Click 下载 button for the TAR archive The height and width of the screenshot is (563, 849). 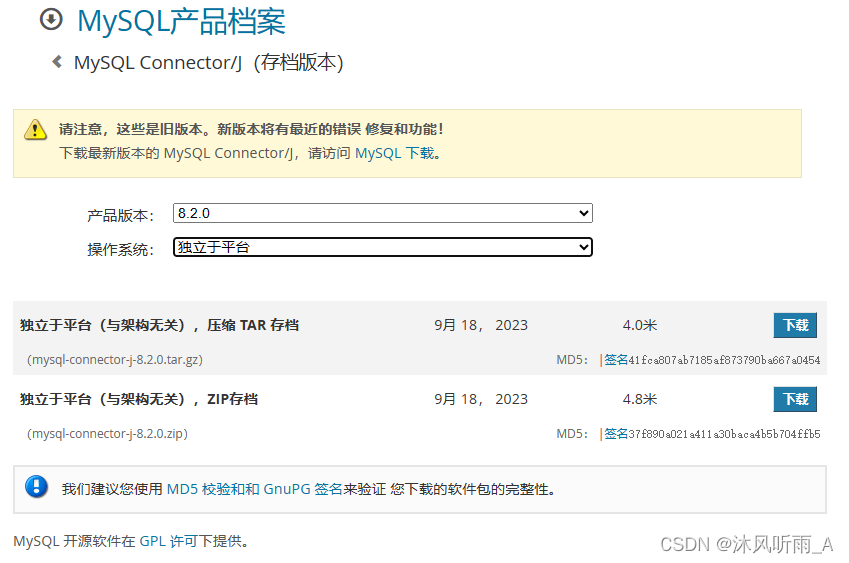(x=795, y=325)
